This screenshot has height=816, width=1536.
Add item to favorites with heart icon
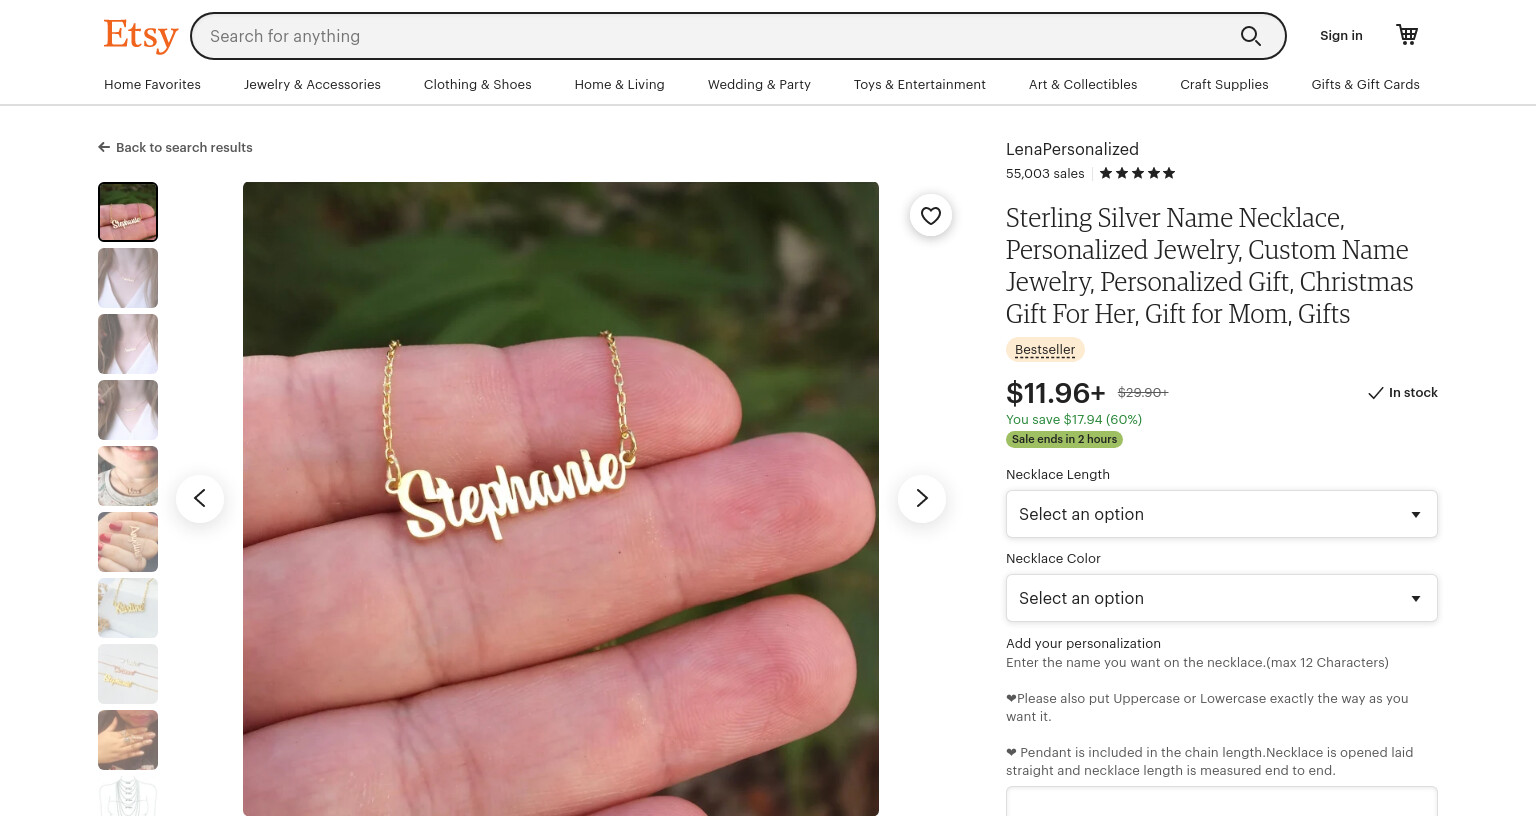pos(931,215)
